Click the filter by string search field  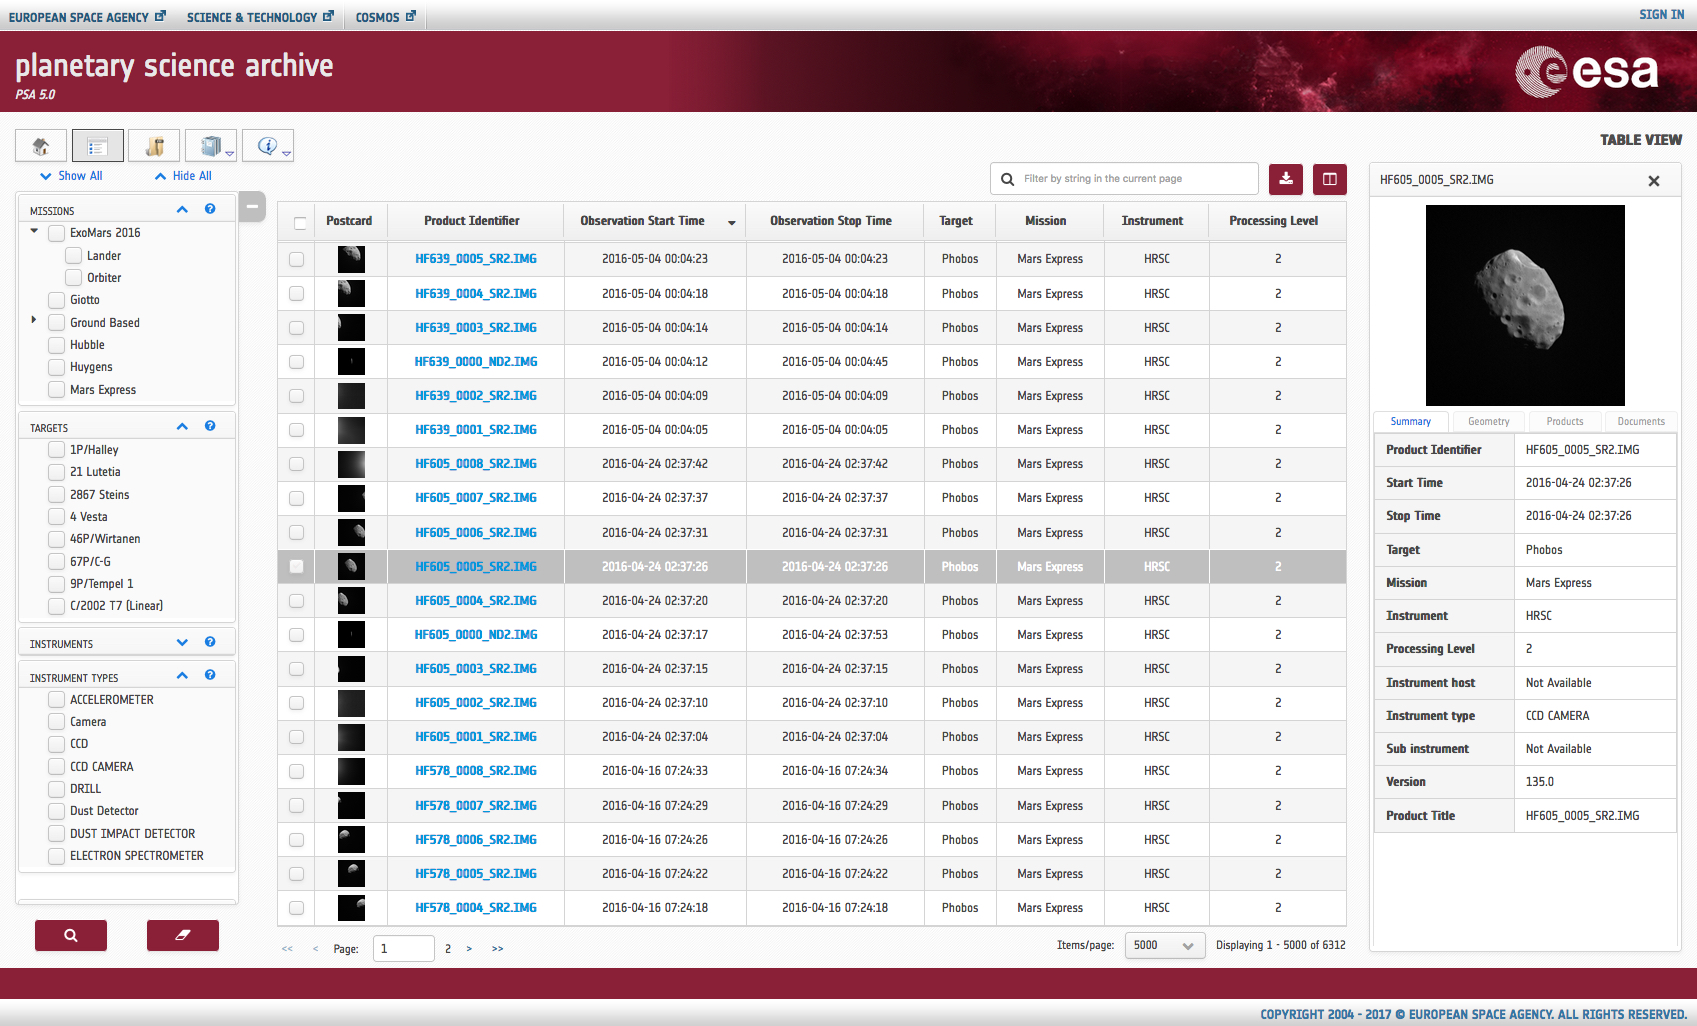pos(1135,179)
